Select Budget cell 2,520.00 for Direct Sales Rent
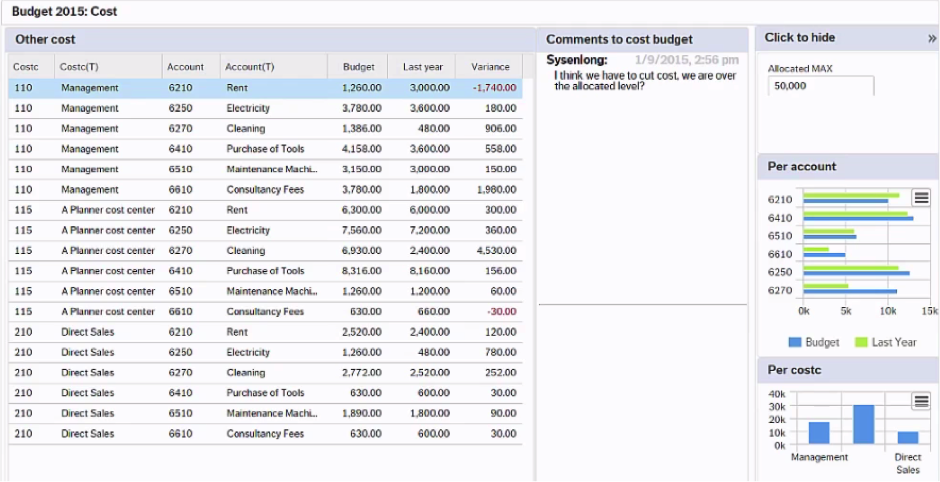 tap(361, 333)
